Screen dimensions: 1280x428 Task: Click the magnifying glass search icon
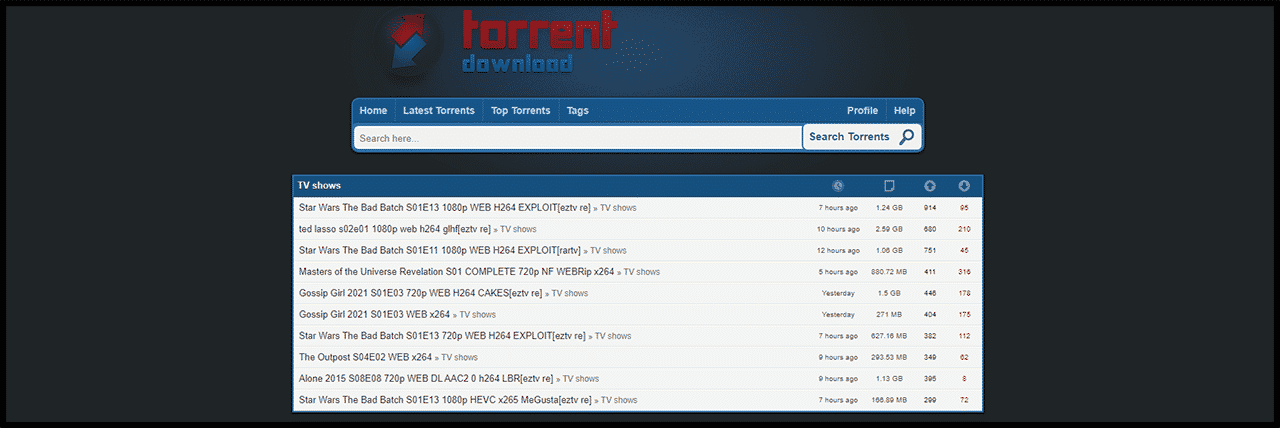pos(906,137)
